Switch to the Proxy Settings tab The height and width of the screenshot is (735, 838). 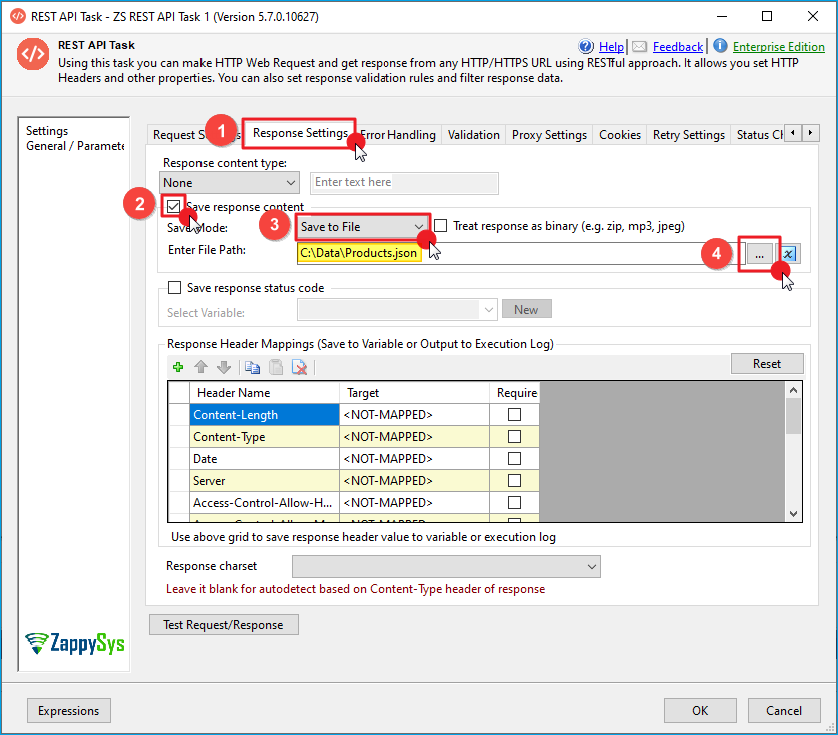click(x=549, y=135)
